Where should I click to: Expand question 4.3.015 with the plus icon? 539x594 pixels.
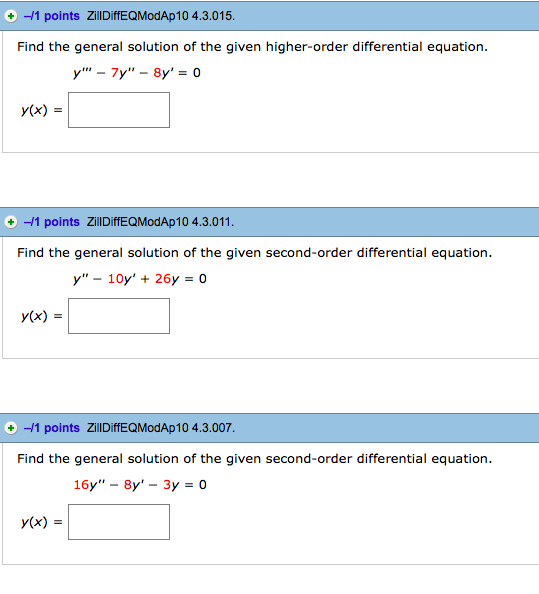point(11,16)
